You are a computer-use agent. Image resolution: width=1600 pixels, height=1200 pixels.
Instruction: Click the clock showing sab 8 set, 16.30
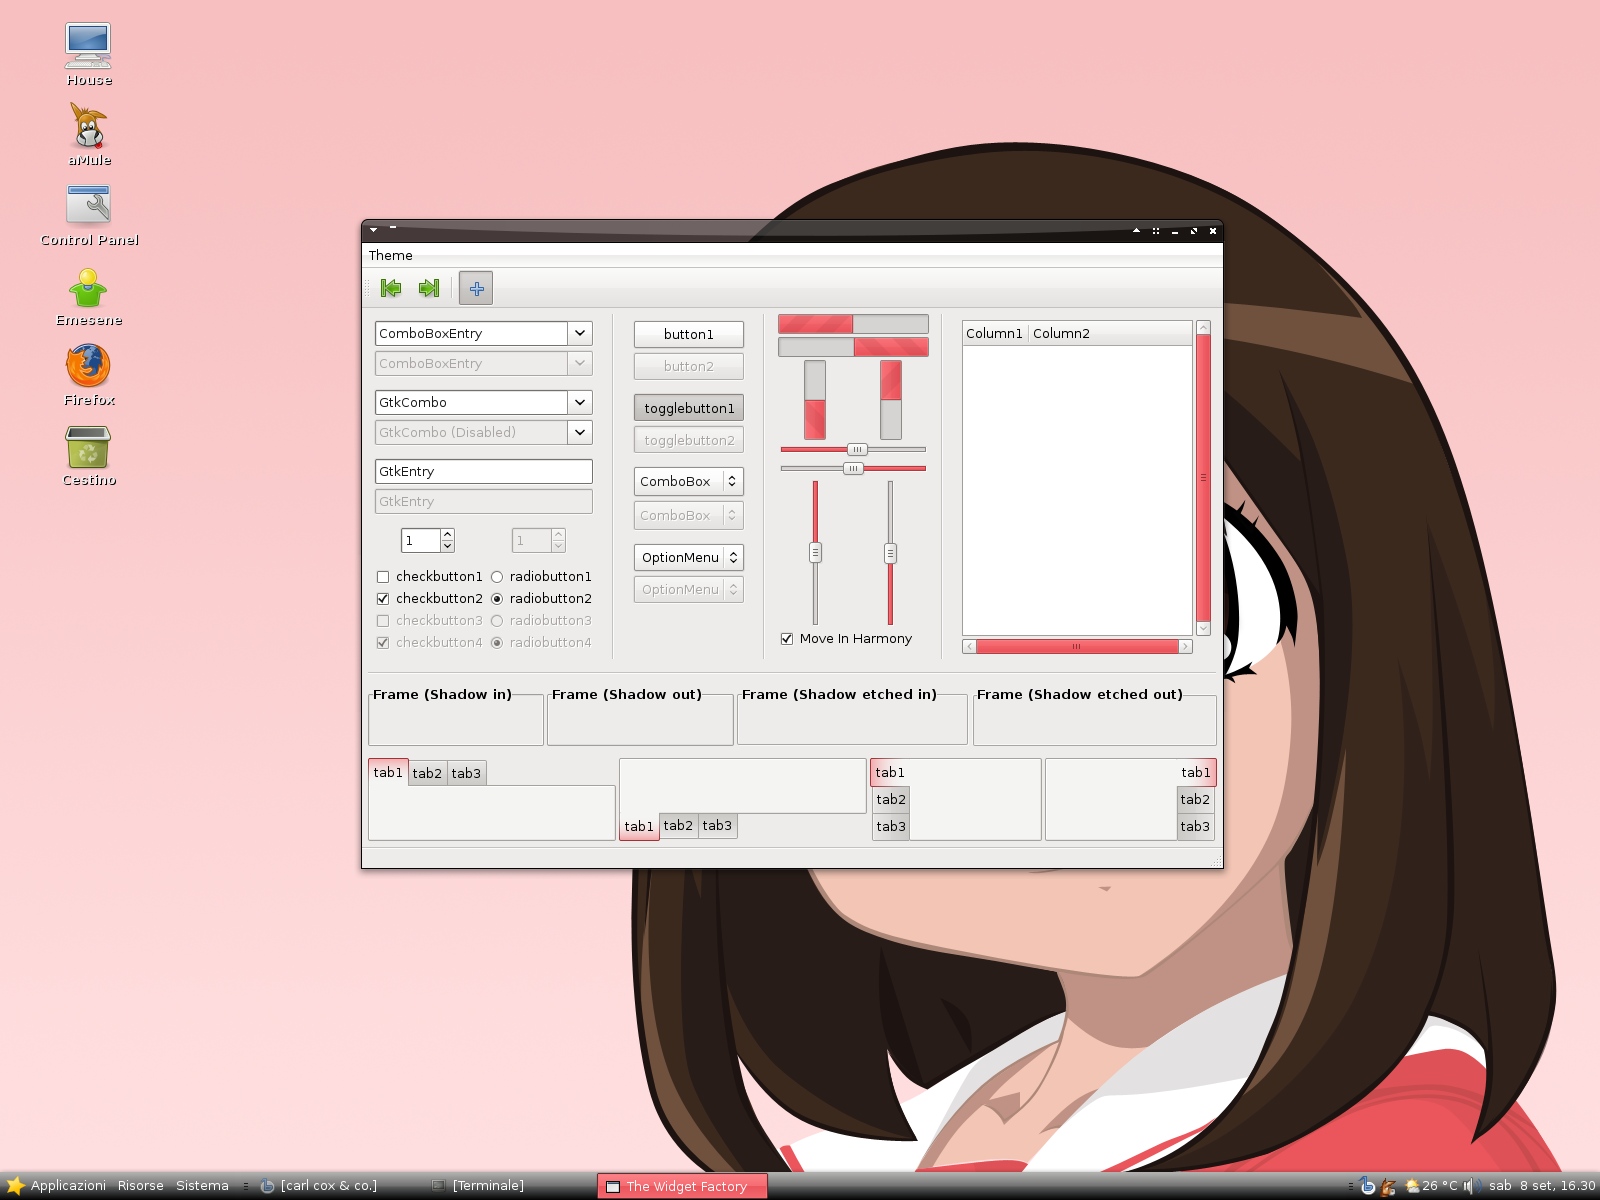pyautogui.click(x=1542, y=1186)
